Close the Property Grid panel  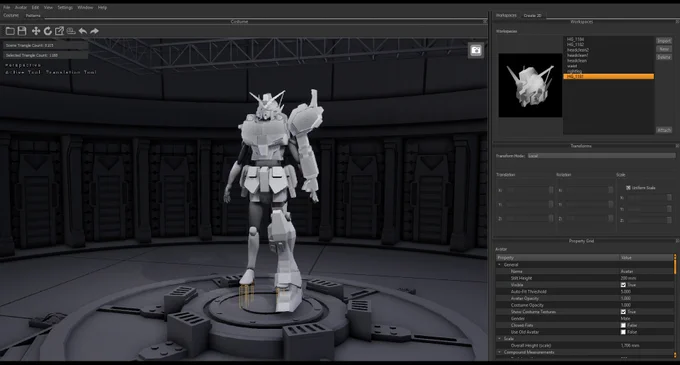tap(677, 241)
